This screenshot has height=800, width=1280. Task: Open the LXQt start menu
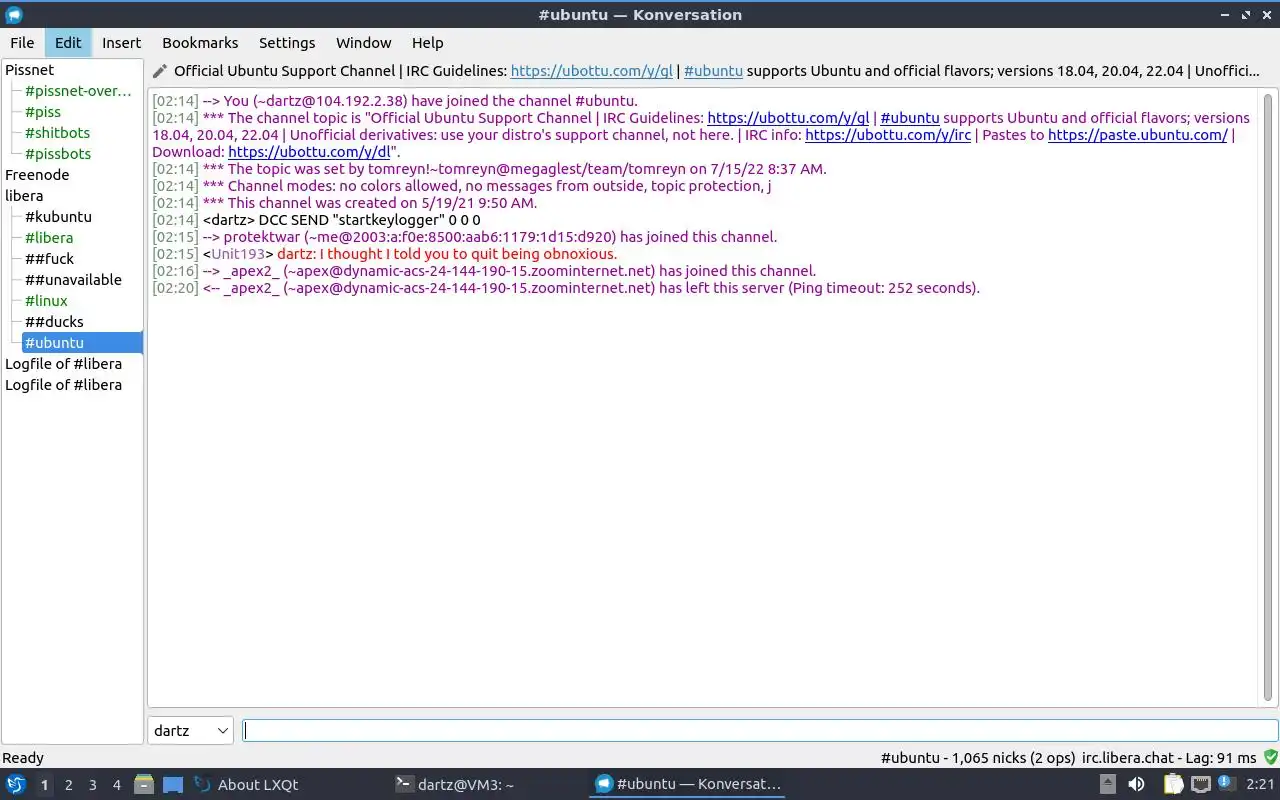pyautogui.click(x=16, y=785)
